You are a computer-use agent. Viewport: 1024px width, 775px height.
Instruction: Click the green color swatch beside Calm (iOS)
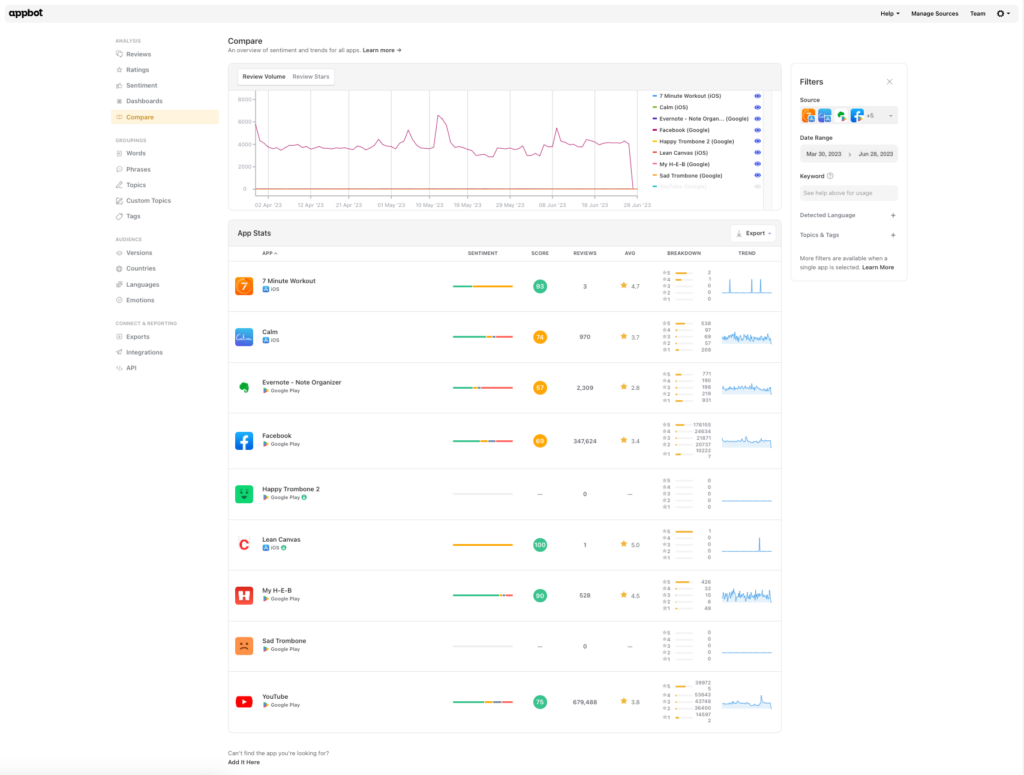(655, 106)
